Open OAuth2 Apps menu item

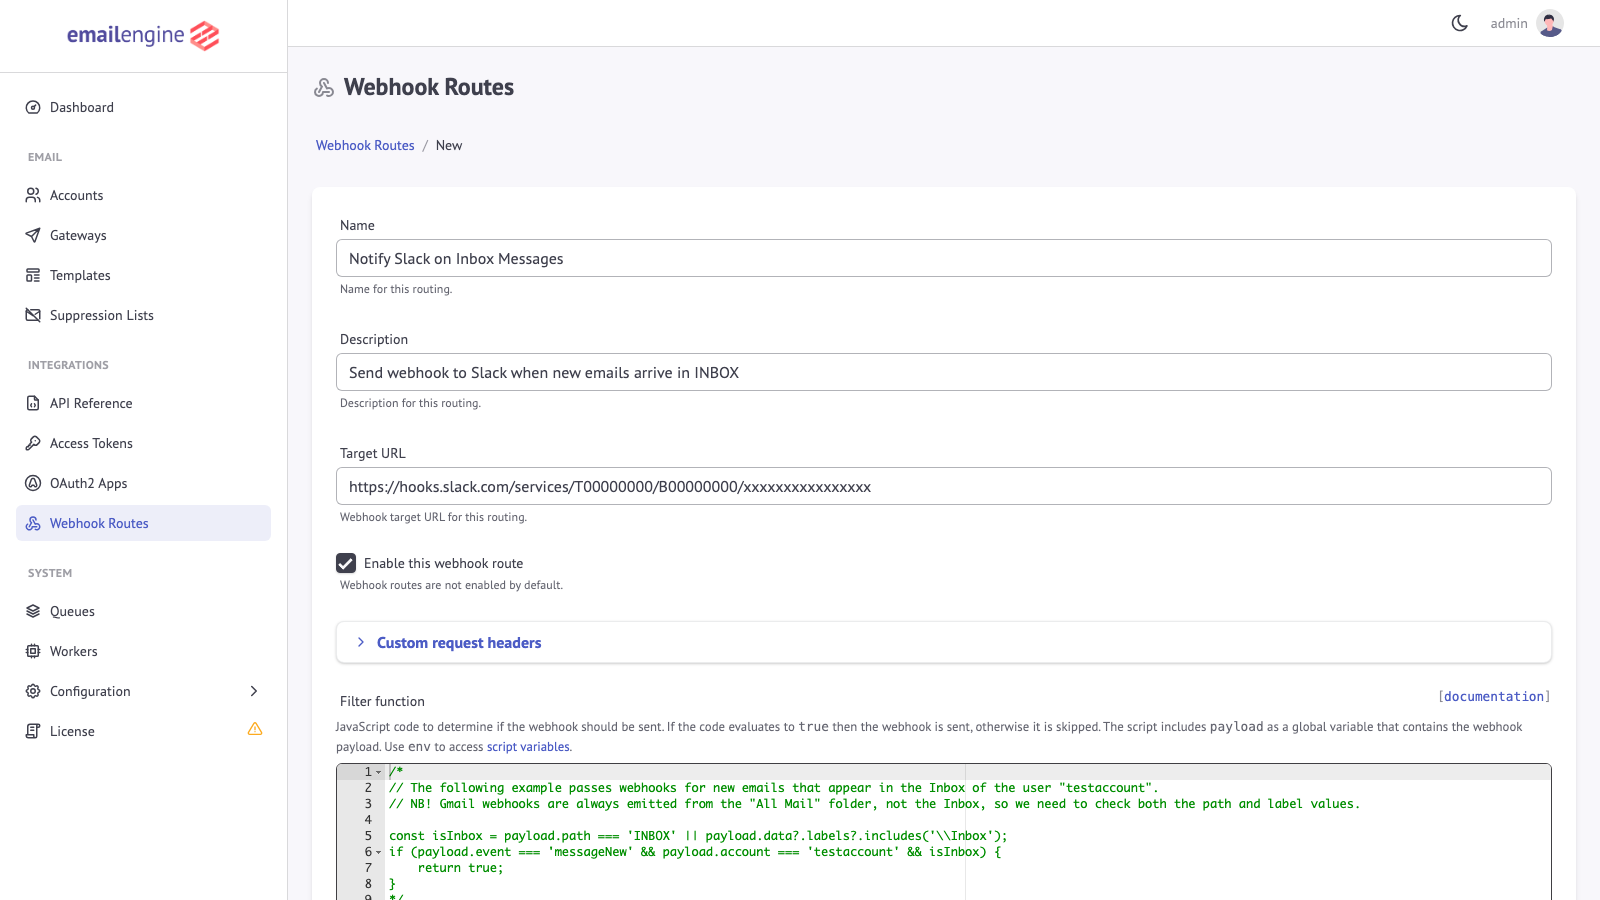(x=143, y=483)
